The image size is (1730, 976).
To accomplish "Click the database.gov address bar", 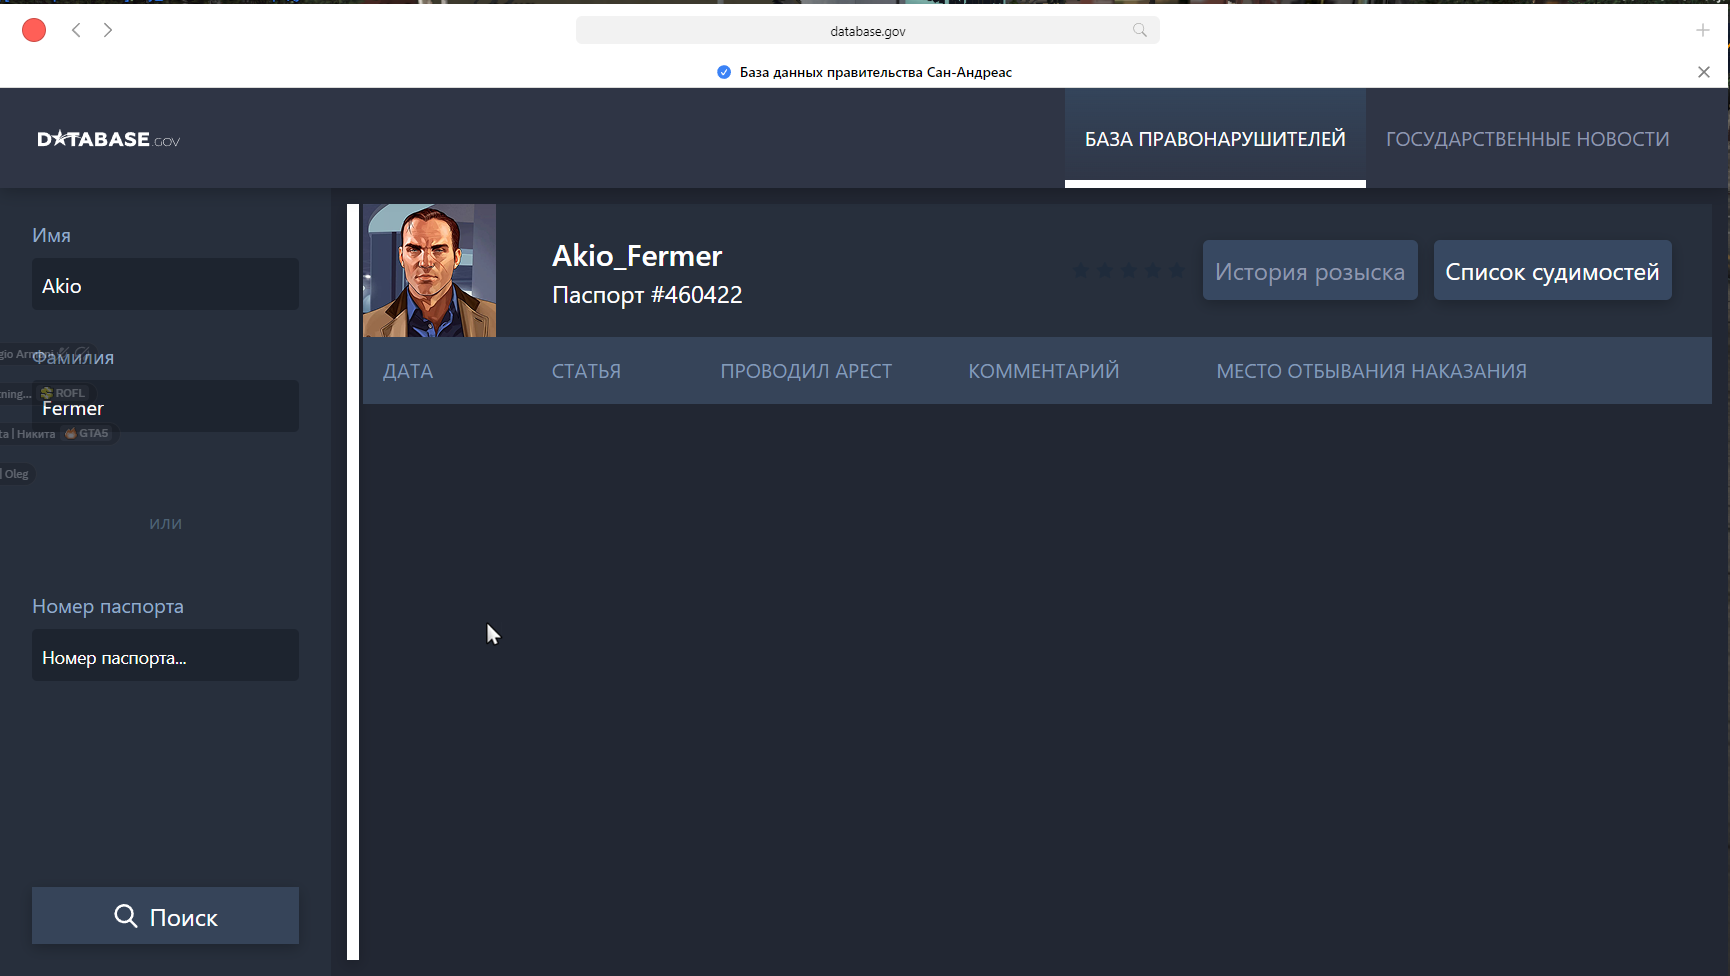I will pos(866,31).
